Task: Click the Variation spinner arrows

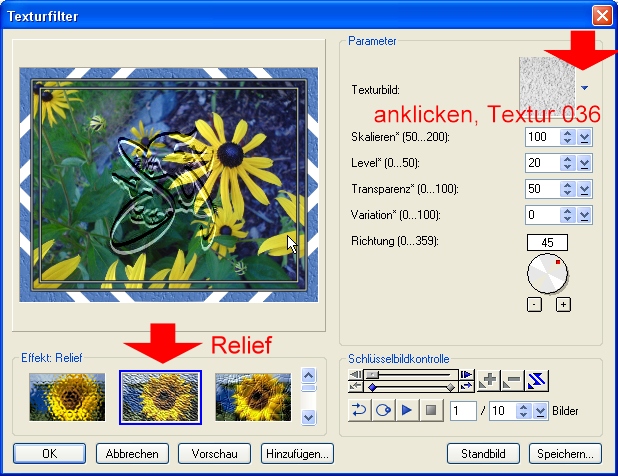Action: point(568,215)
